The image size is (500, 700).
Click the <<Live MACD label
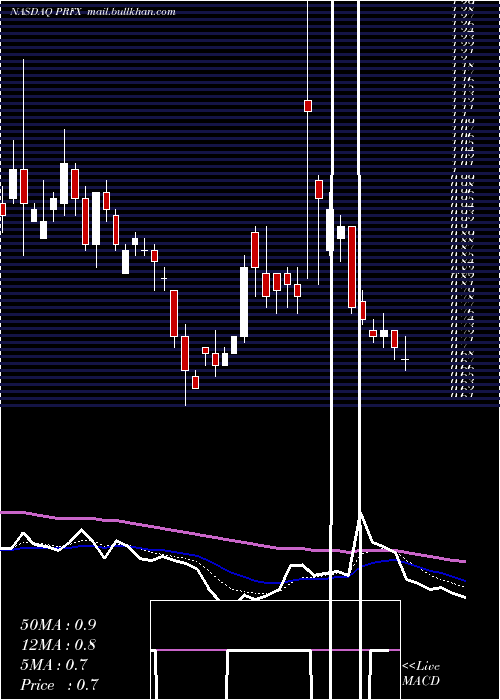point(421,674)
